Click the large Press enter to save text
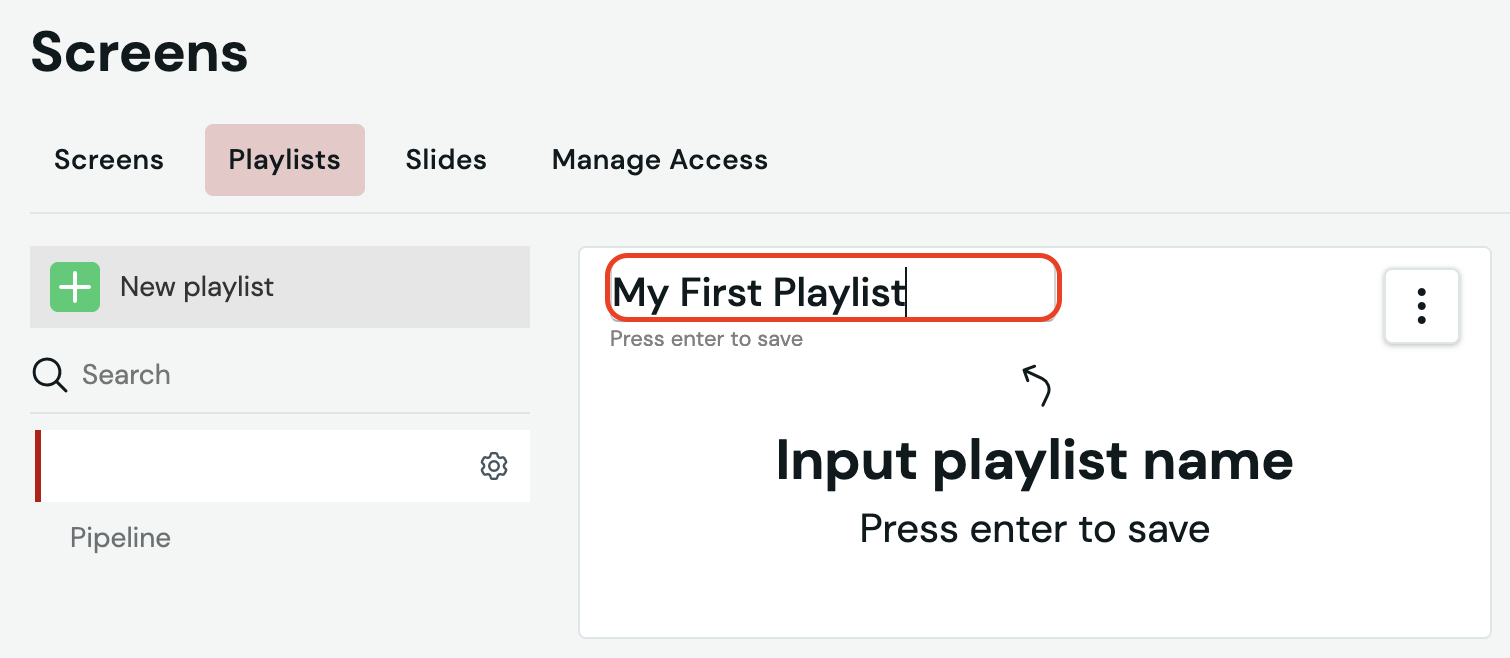 coord(1035,529)
